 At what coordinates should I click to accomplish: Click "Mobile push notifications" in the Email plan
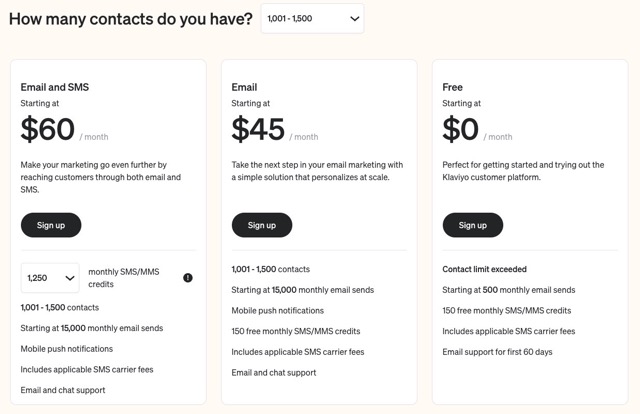278,311
